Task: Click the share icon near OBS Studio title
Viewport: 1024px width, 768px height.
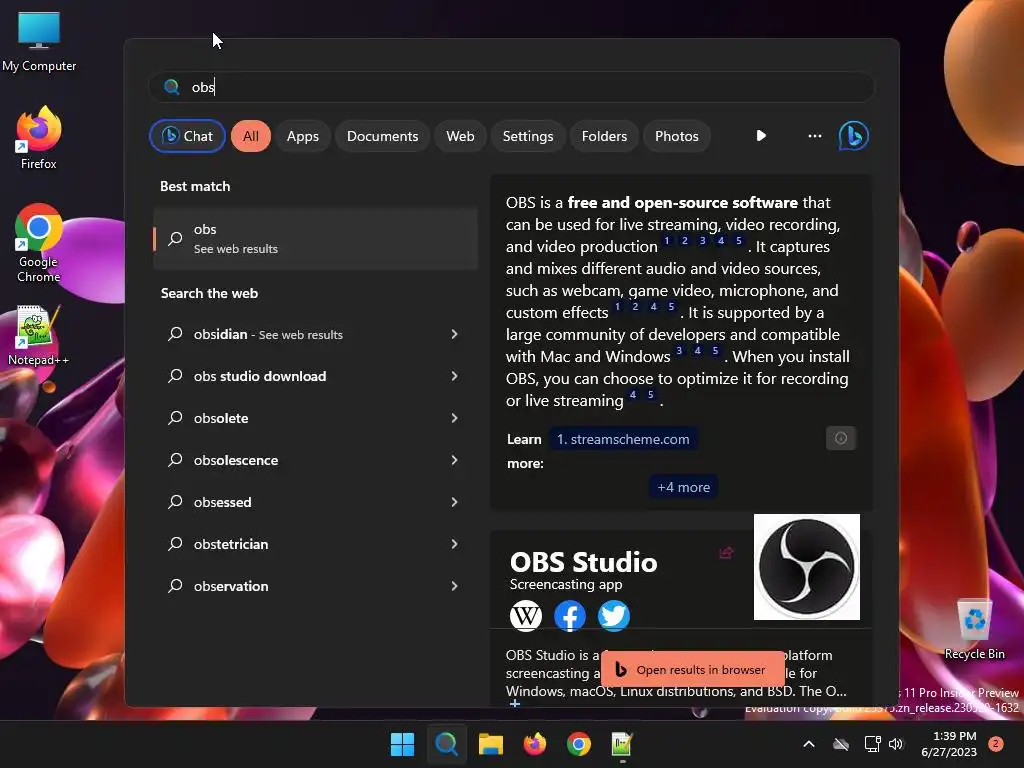Action: 726,553
